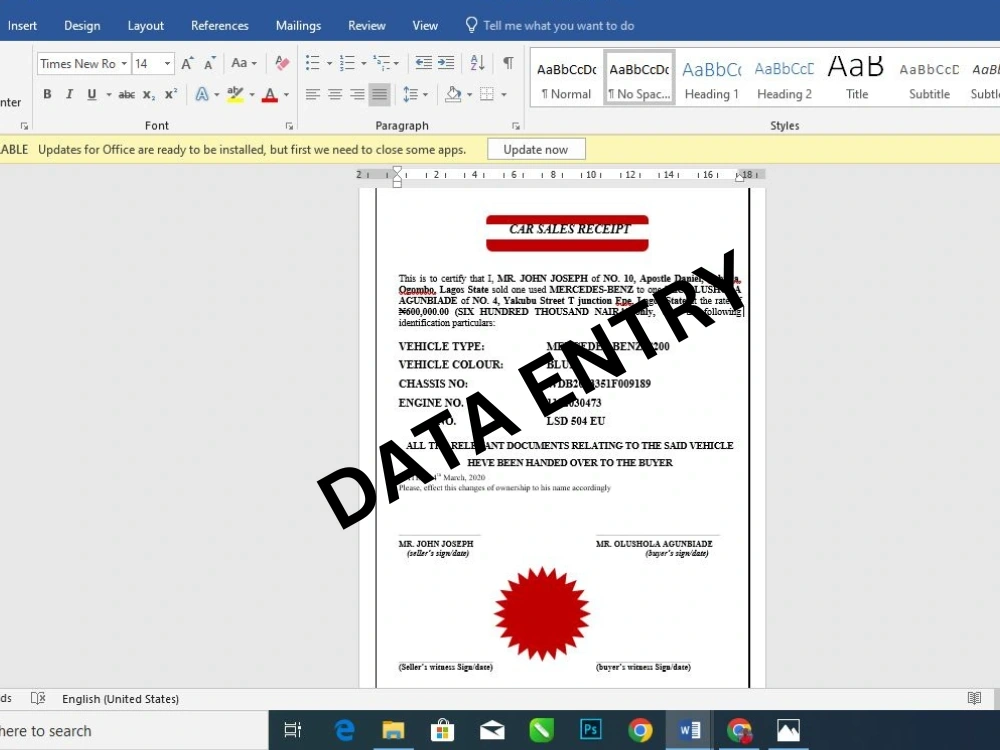
Task: Click the Read Mode view icon
Action: click(x=974, y=698)
